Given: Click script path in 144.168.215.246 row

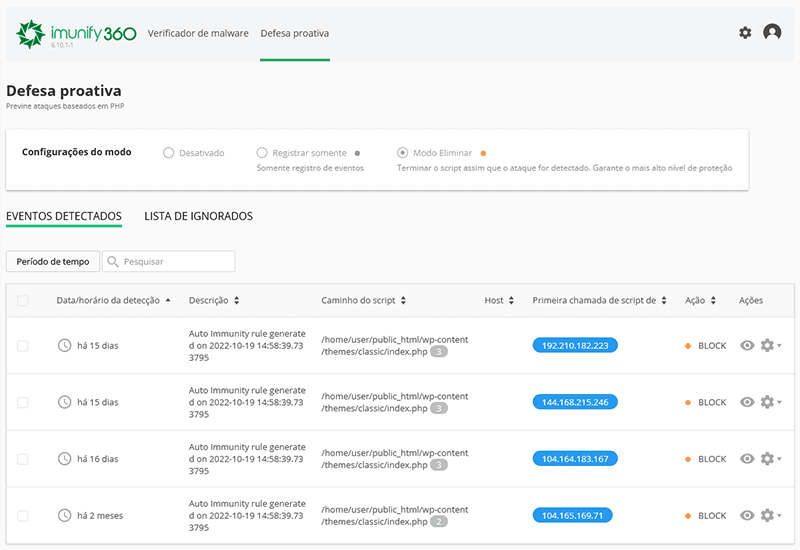Looking at the screenshot, I should 394,402.
